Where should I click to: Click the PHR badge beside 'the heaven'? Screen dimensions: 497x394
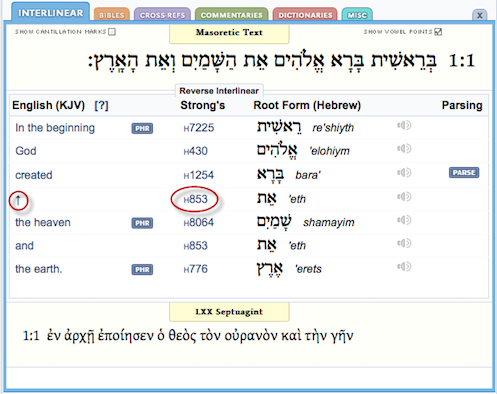pos(142,223)
